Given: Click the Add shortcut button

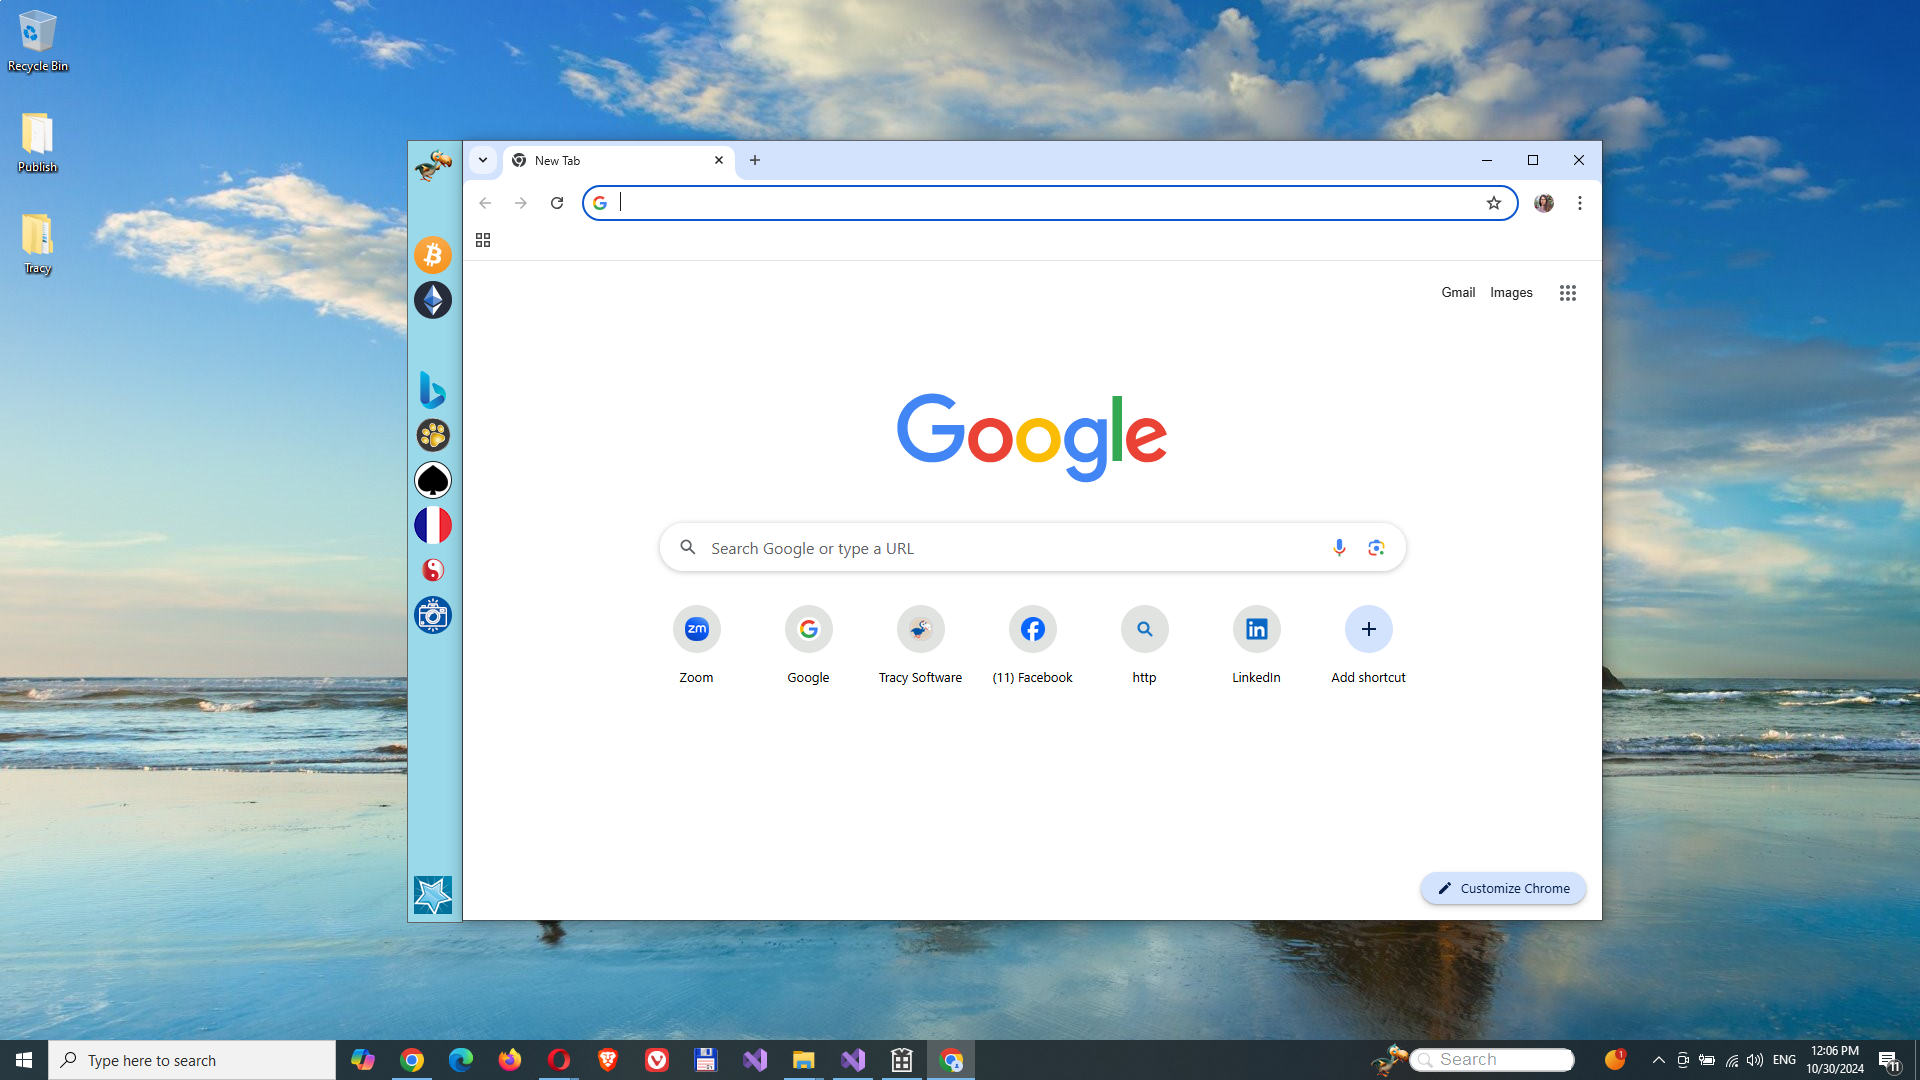Looking at the screenshot, I should tap(1369, 645).
